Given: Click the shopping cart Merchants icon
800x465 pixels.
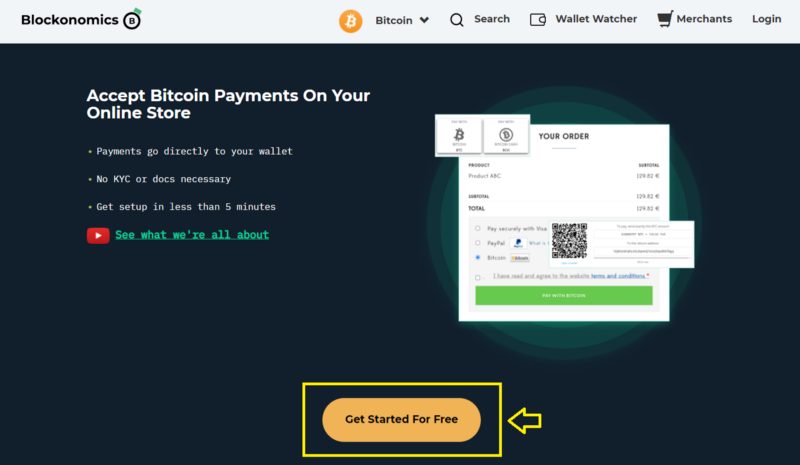Looking at the screenshot, I should [x=665, y=19].
